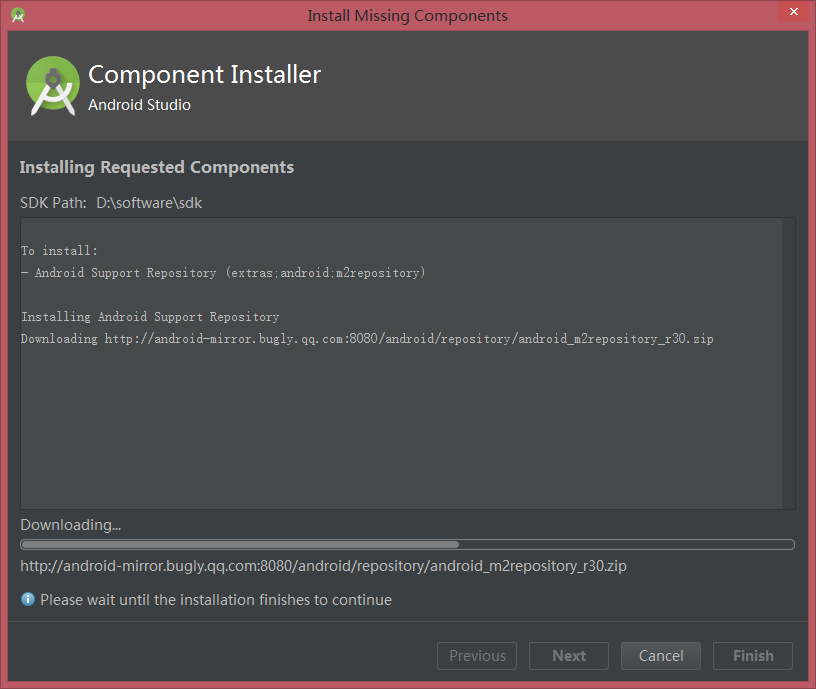Viewport: 816px width, 689px height.
Task: Click the download progress bar
Action: pyautogui.click(x=407, y=544)
